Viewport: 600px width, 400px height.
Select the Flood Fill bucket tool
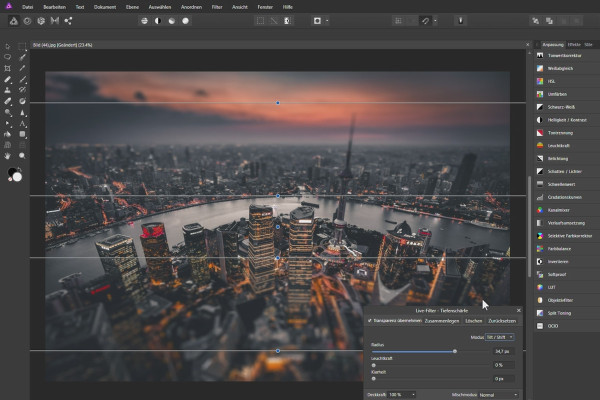8,134
